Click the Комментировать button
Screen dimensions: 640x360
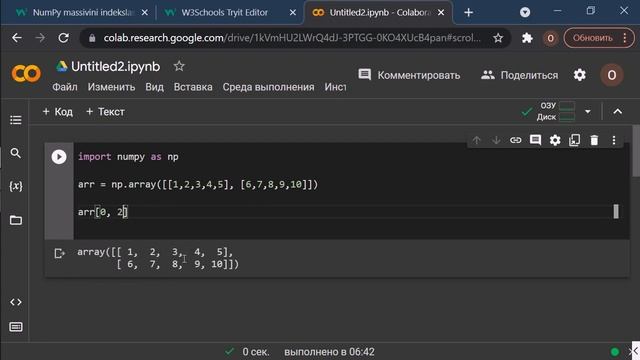[x=409, y=75]
